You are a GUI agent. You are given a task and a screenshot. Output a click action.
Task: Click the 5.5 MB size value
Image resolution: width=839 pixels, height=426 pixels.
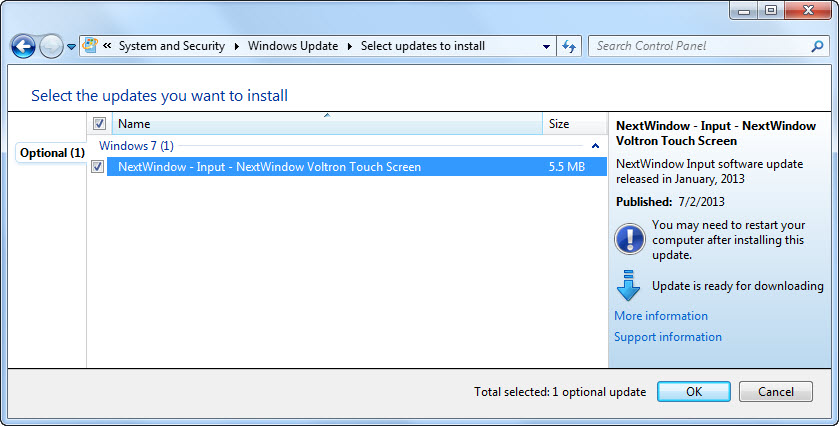coord(567,166)
